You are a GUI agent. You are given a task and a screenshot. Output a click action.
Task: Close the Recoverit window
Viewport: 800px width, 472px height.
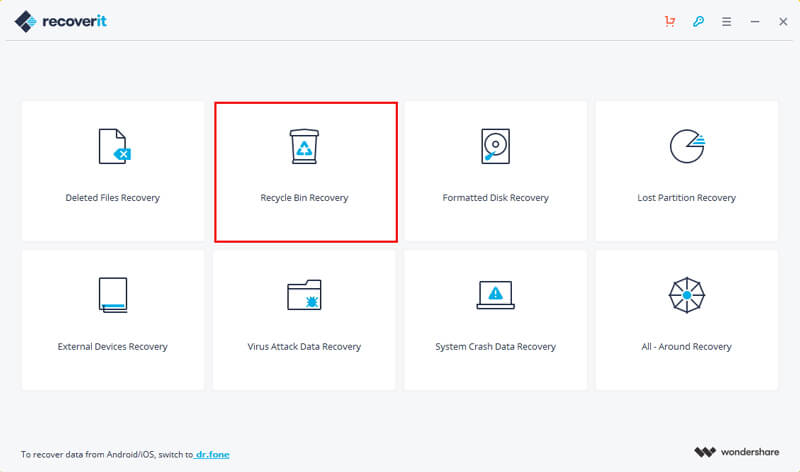[783, 21]
